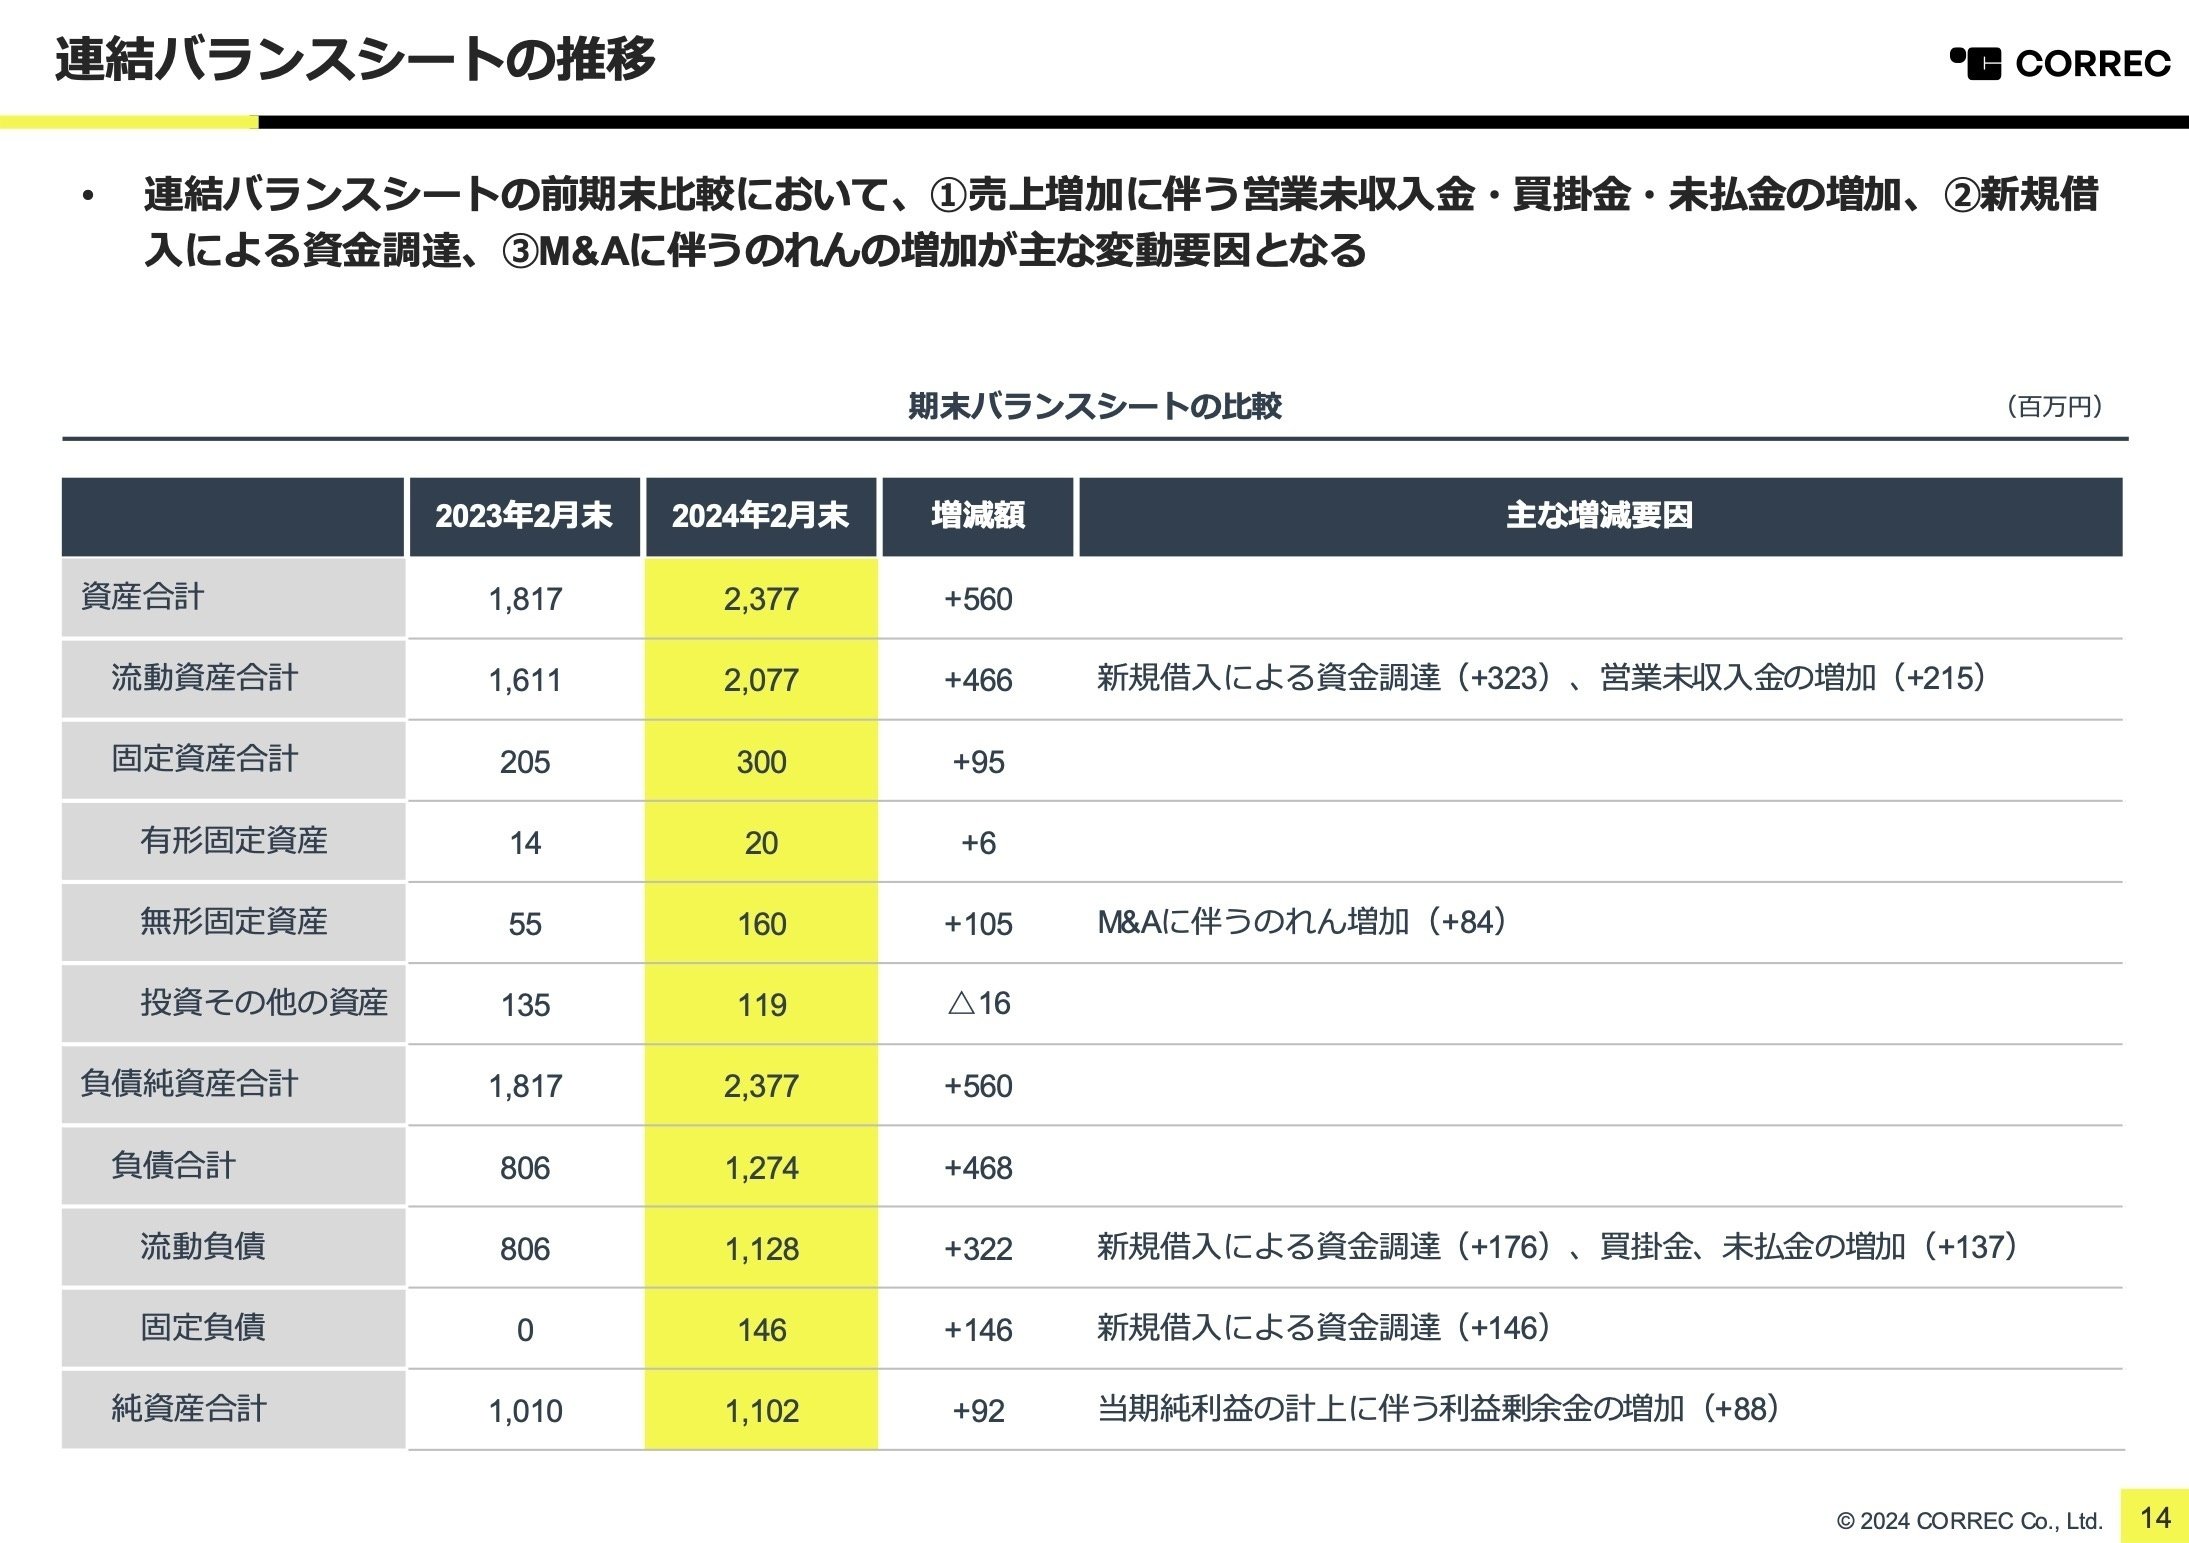Viewport: 2189px width, 1543px height.
Task: Select the 固定負債 row label
Action: (x=203, y=1328)
